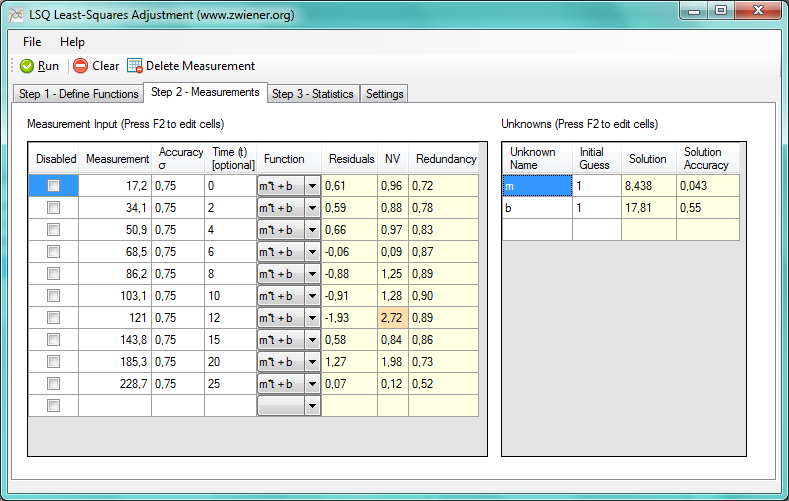Click the Residuals column header

350,159
